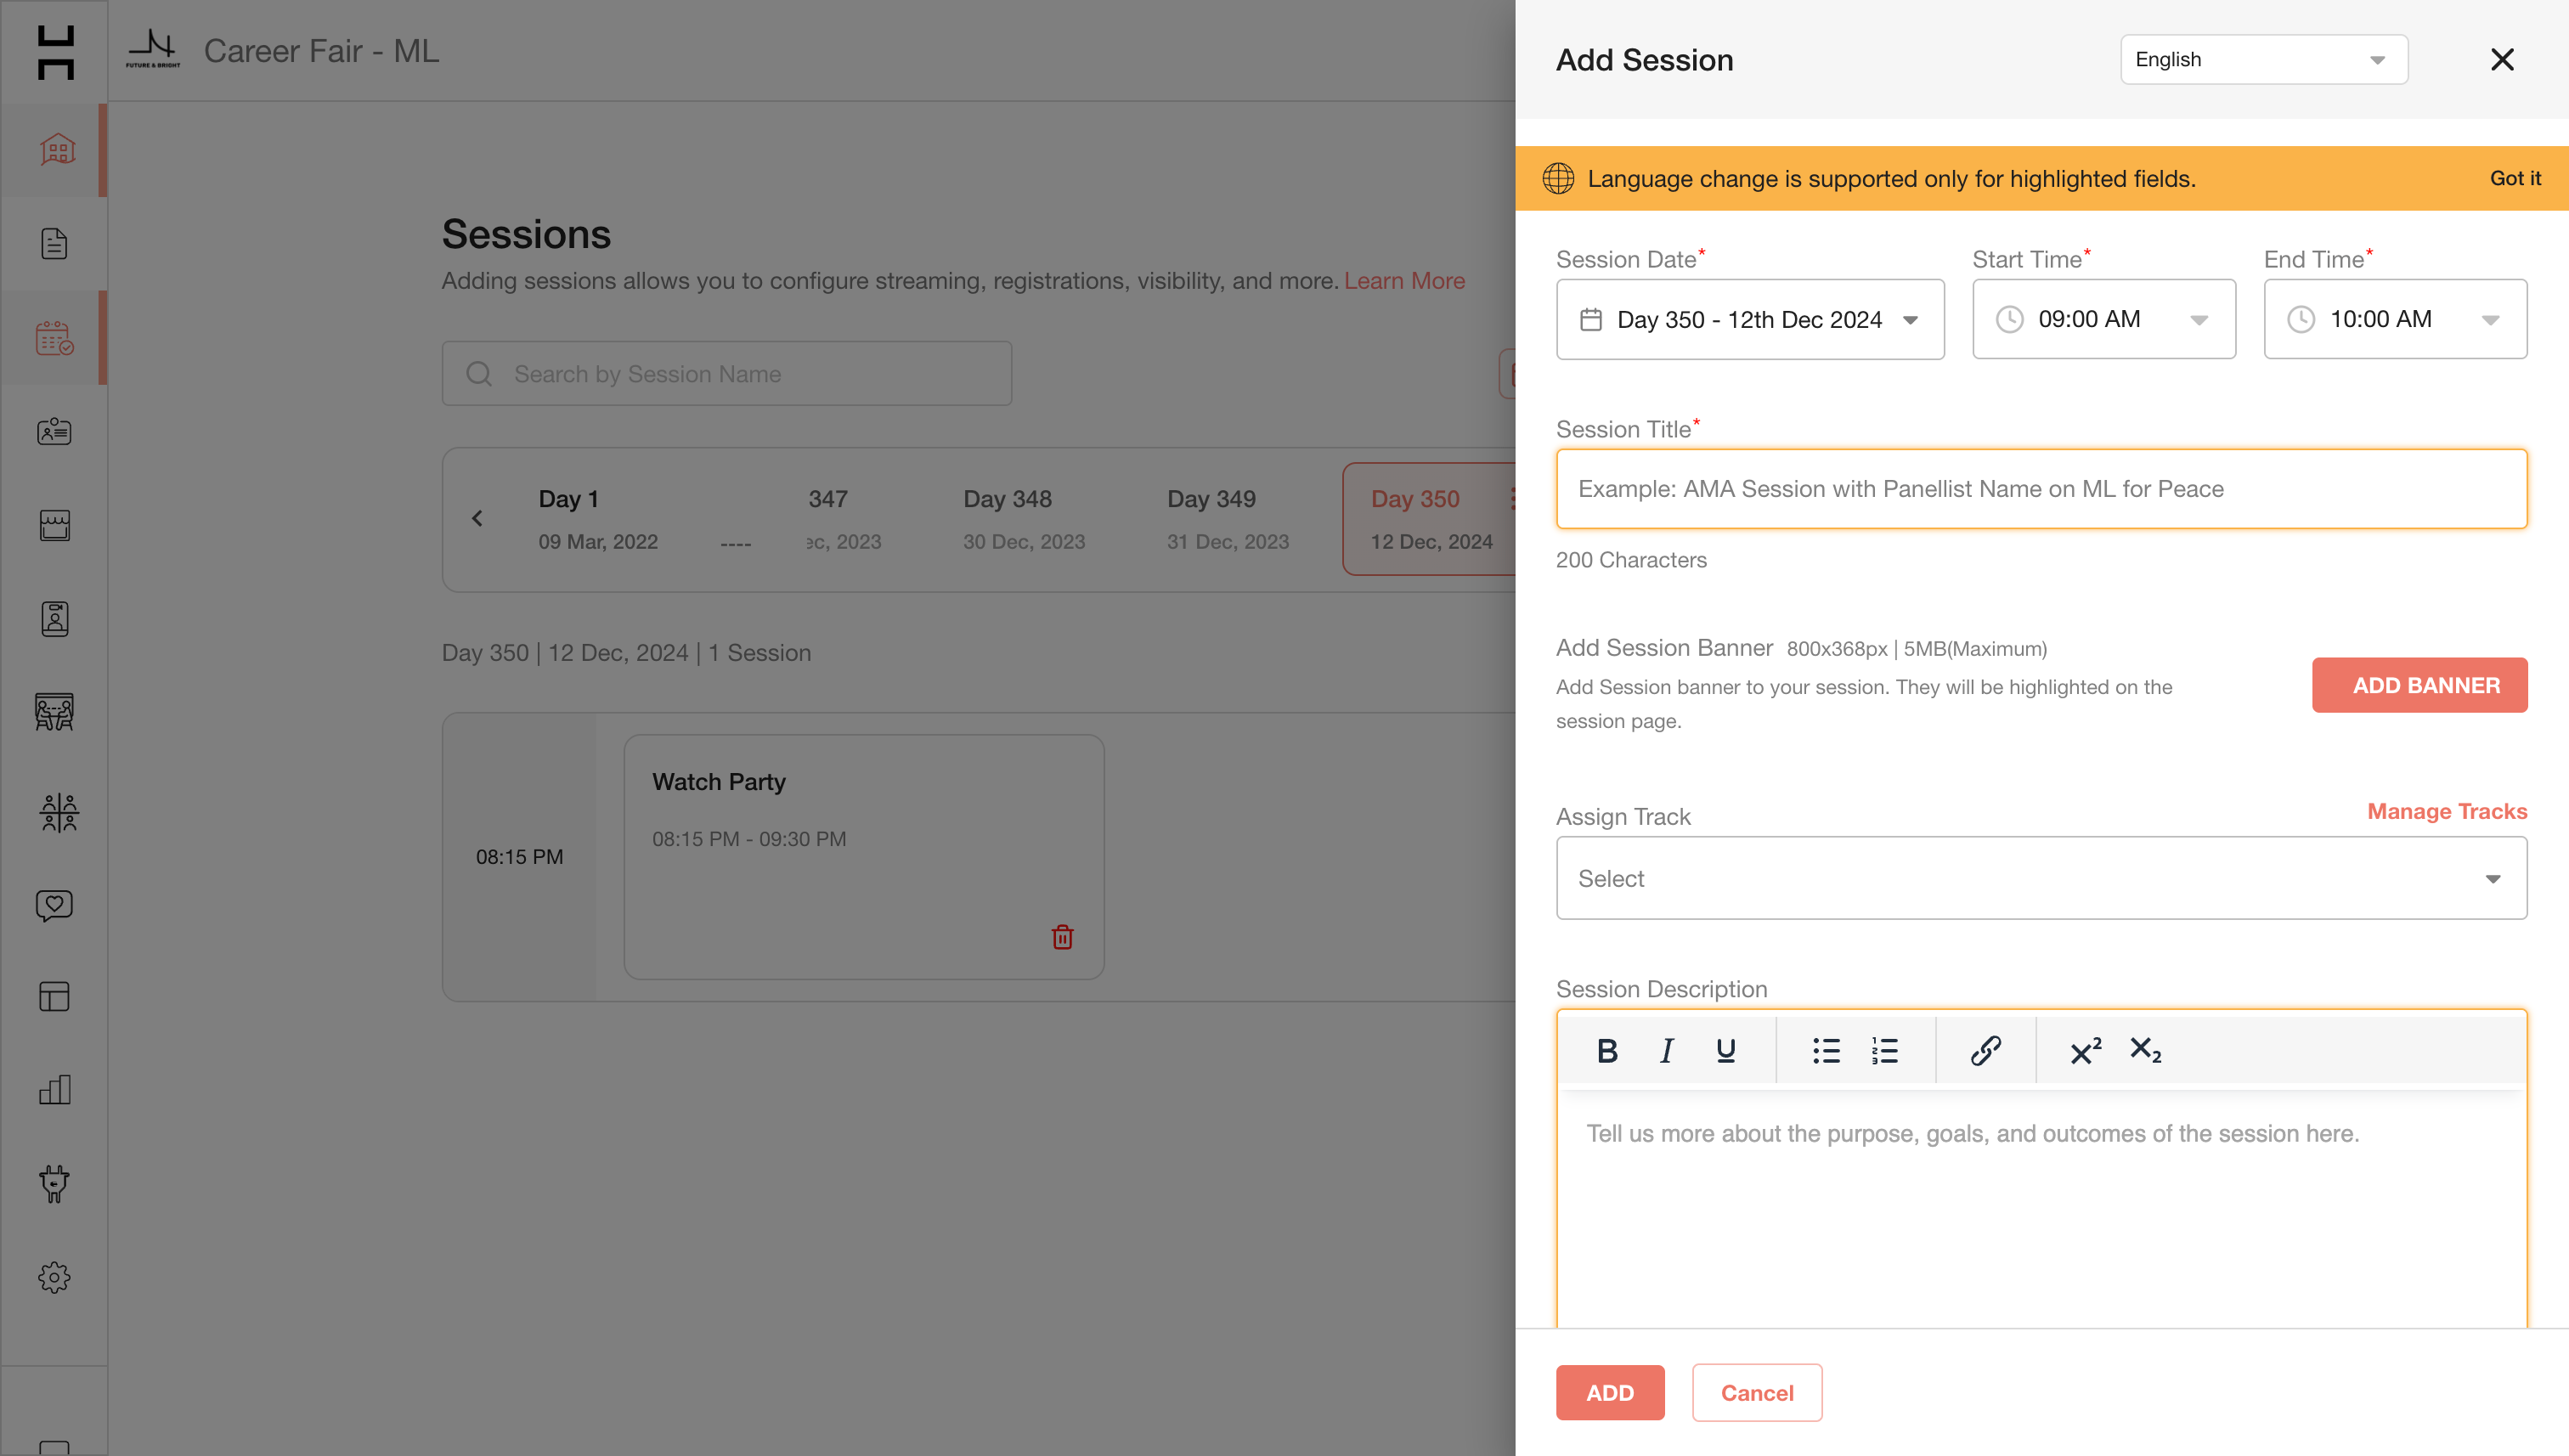Insert a hyperlink in session description

1985,1051
